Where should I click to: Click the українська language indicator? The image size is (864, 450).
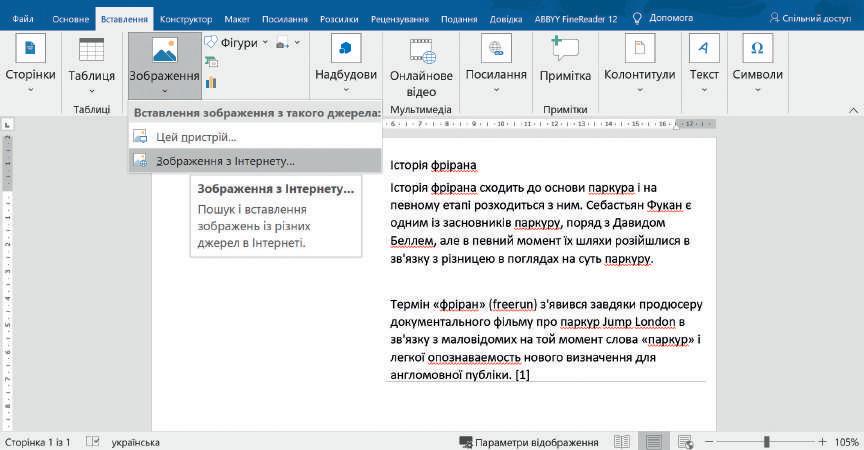point(136,442)
